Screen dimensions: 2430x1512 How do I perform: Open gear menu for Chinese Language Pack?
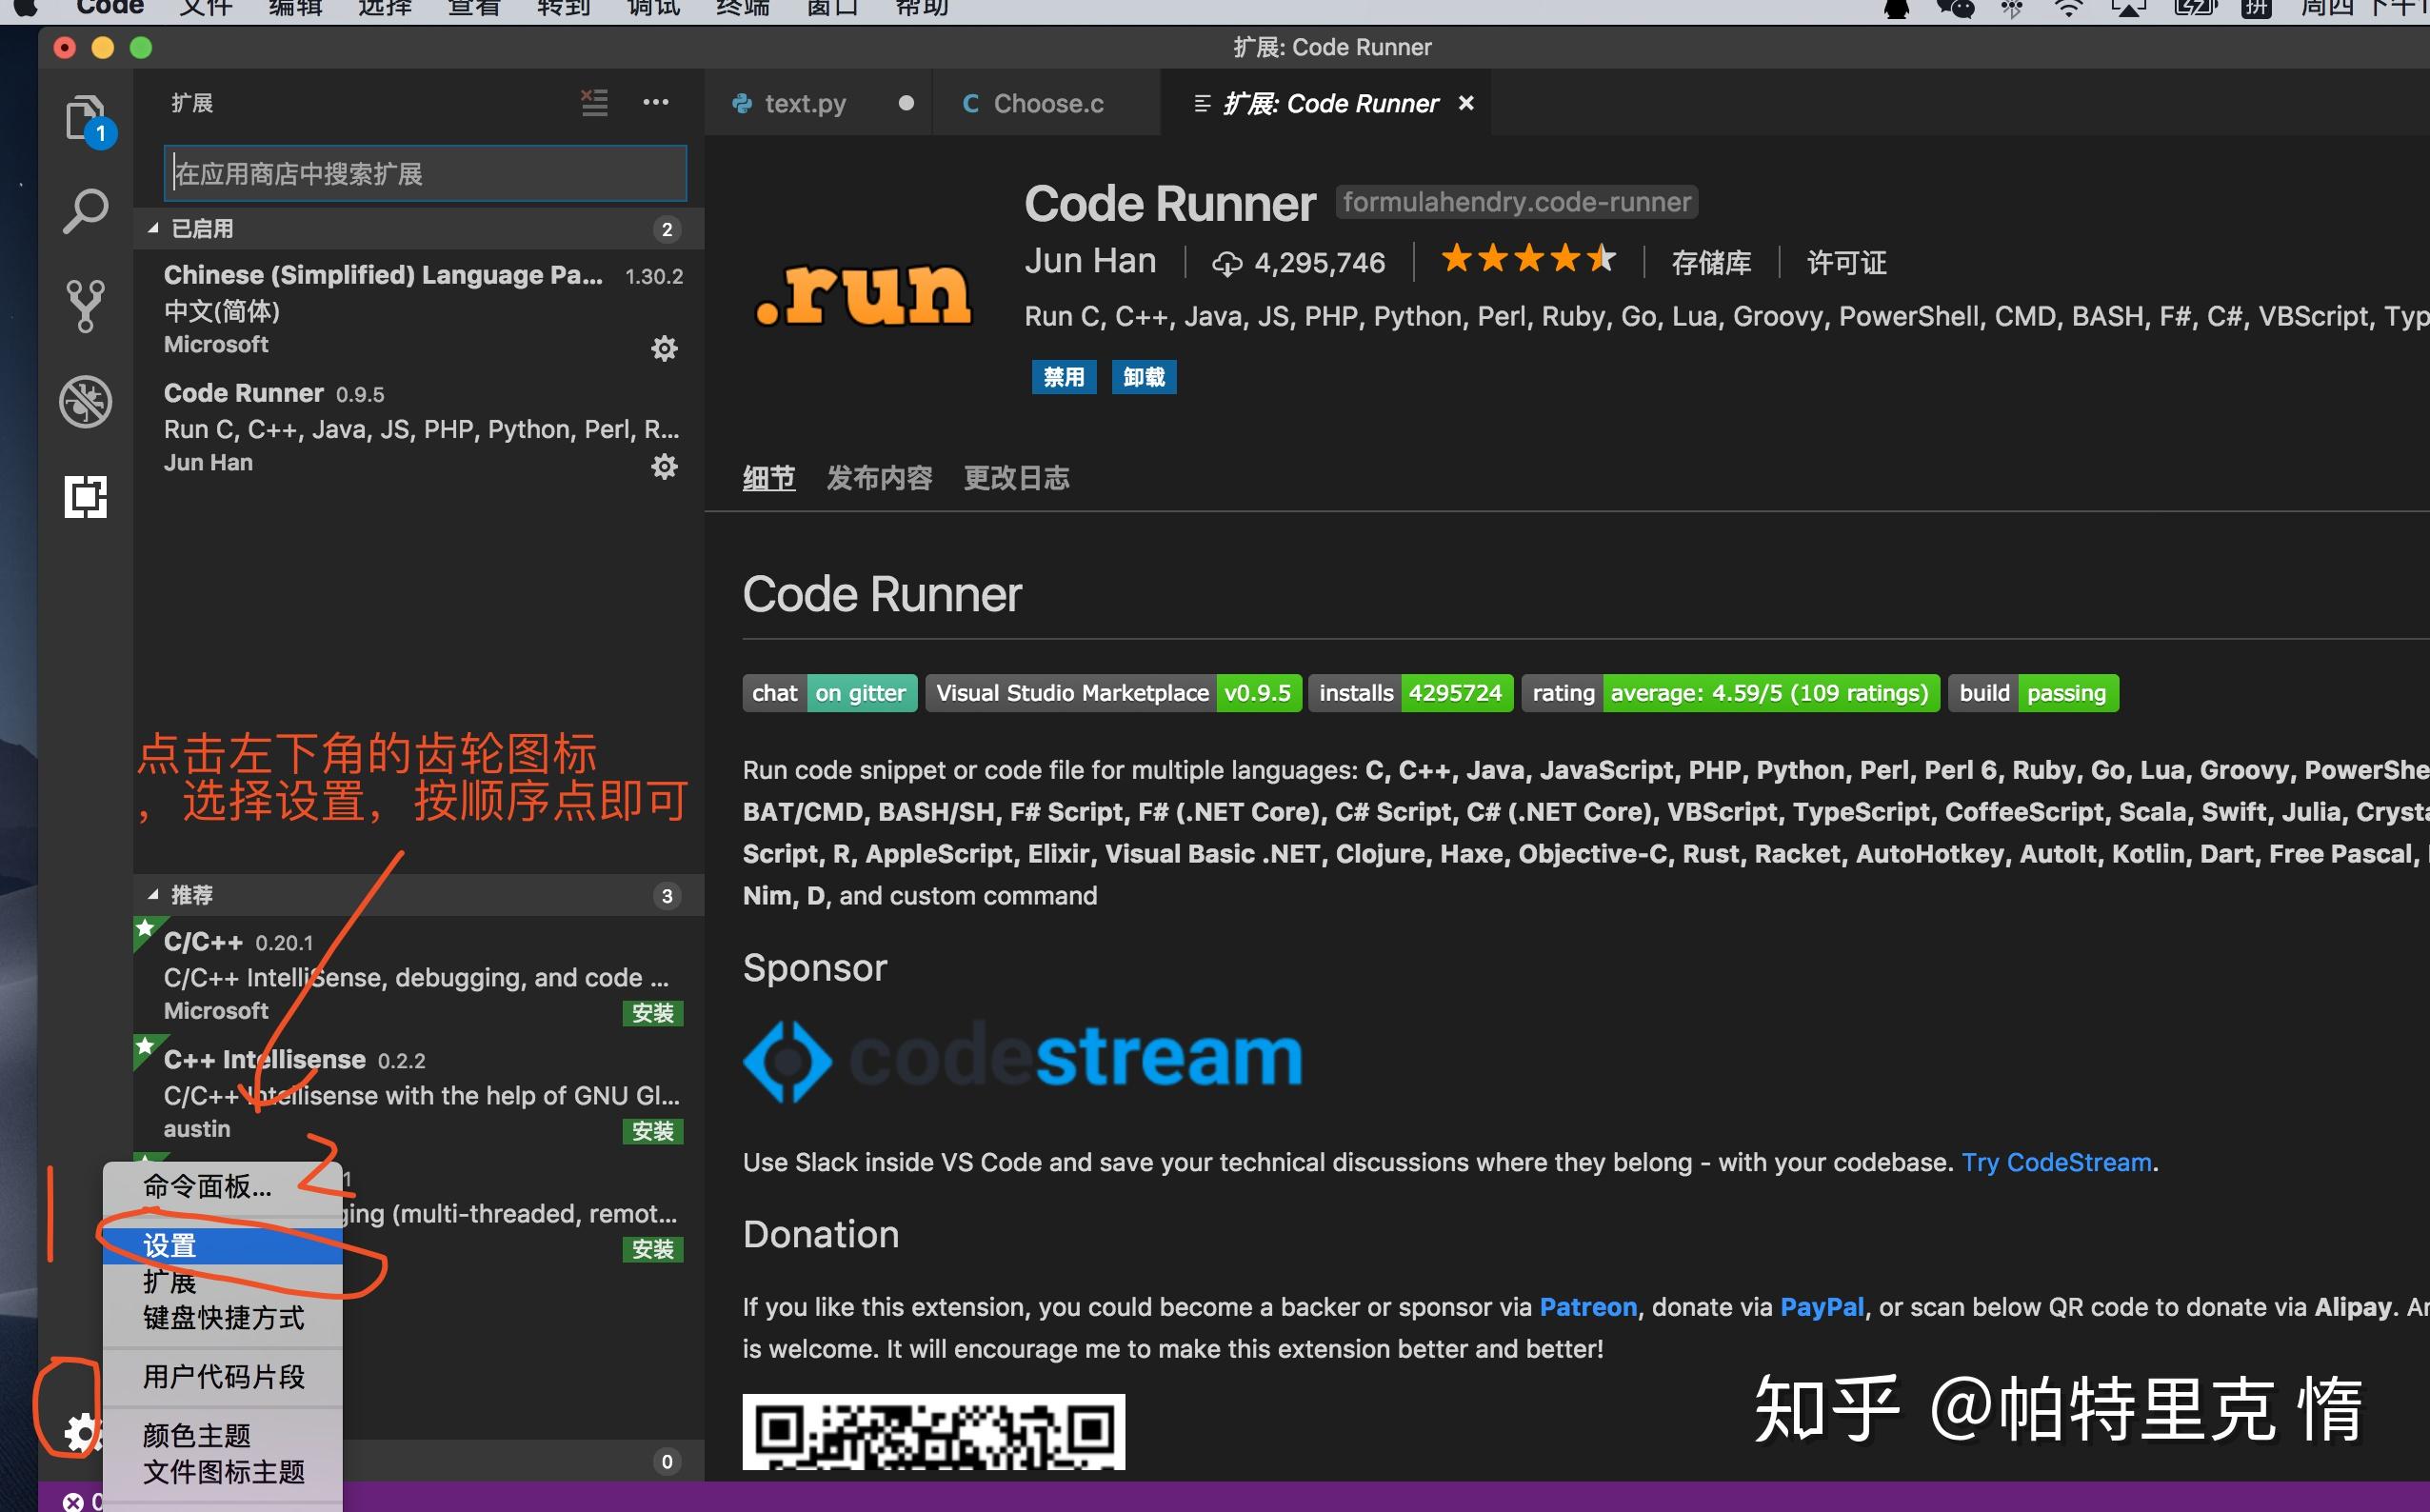664,349
